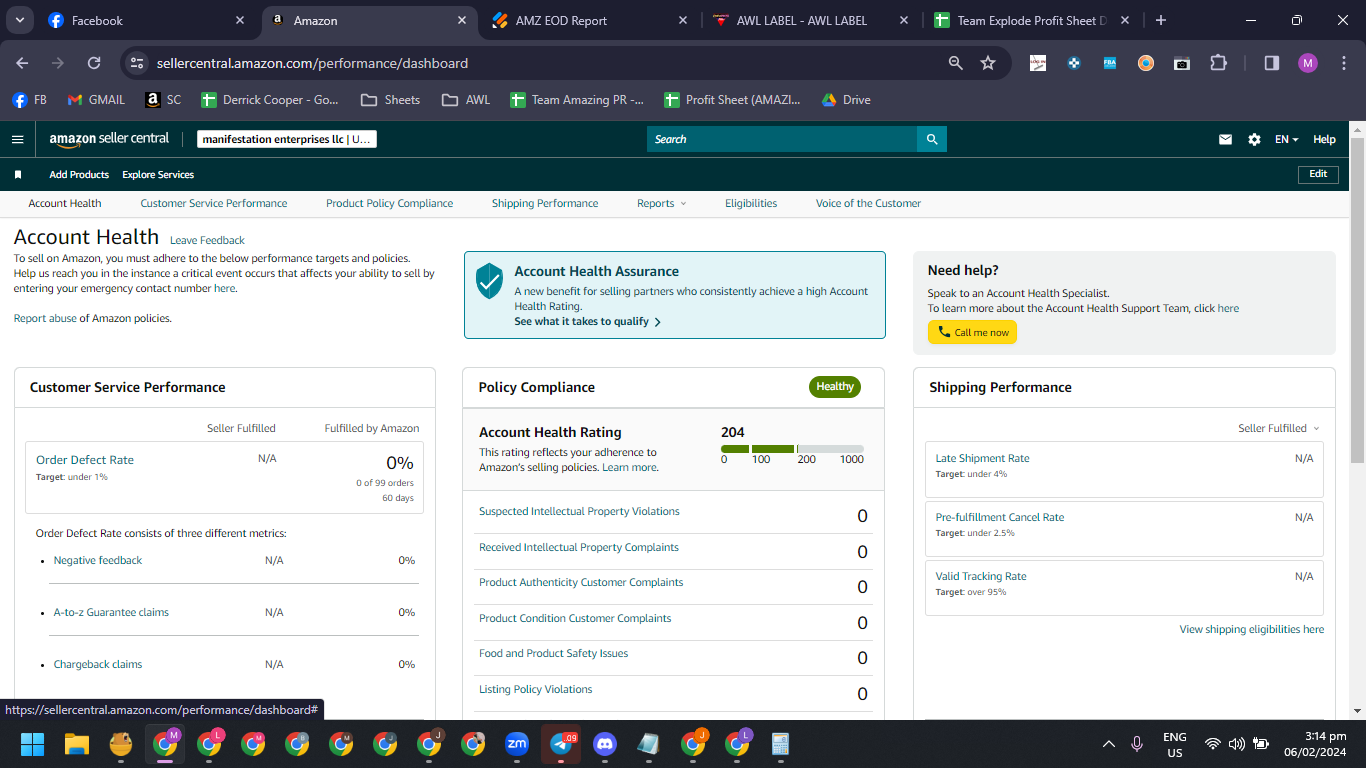Open the Explore Services link
The height and width of the screenshot is (768, 1366).
click(x=158, y=175)
